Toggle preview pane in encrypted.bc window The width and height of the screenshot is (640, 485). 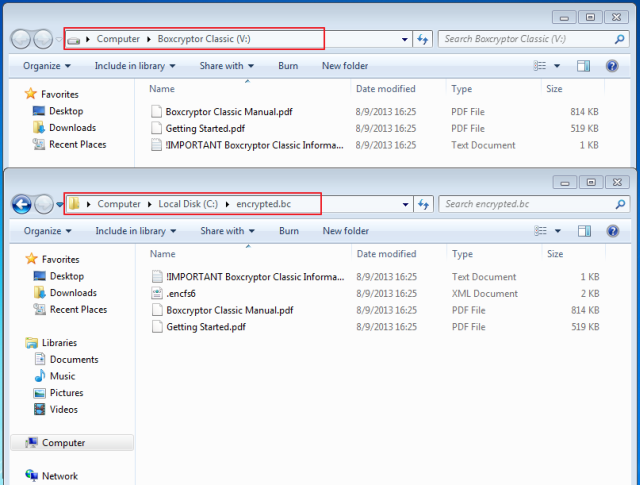584,231
